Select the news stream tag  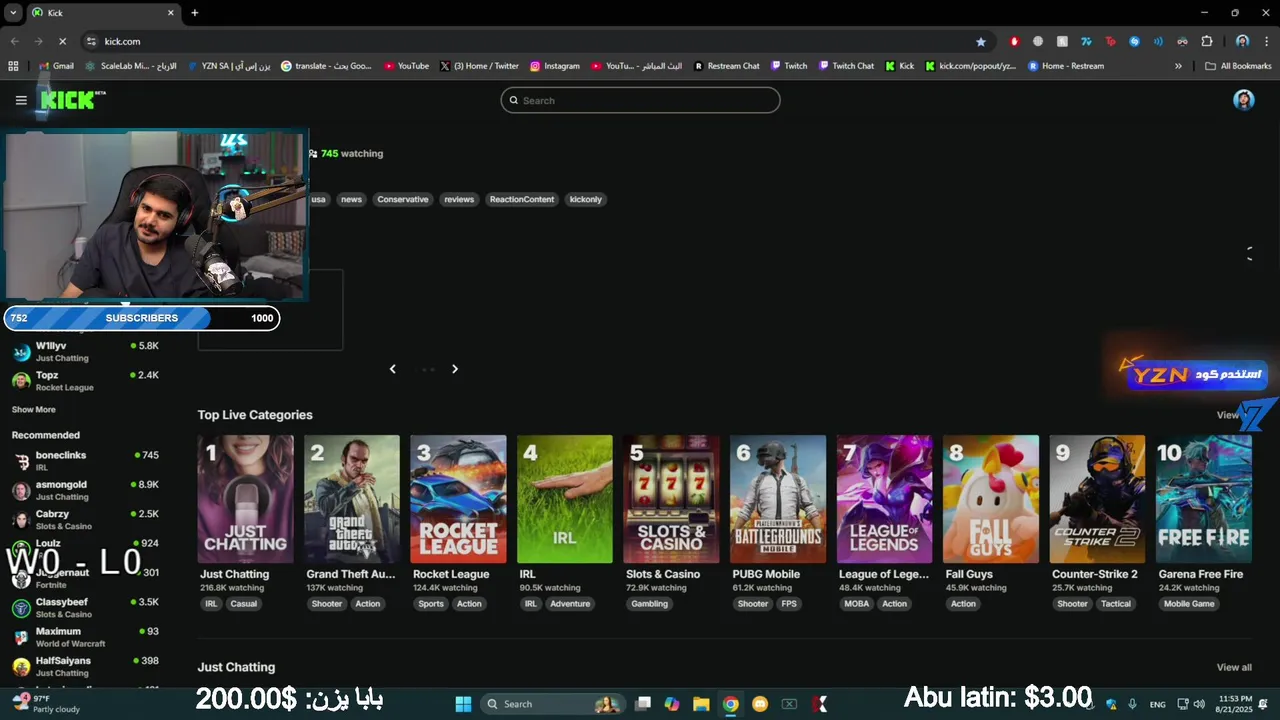pyautogui.click(x=351, y=199)
